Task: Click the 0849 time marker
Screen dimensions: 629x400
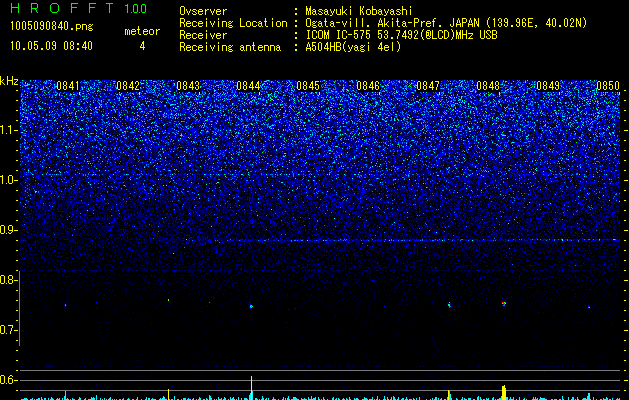Action: coord(548,86)
